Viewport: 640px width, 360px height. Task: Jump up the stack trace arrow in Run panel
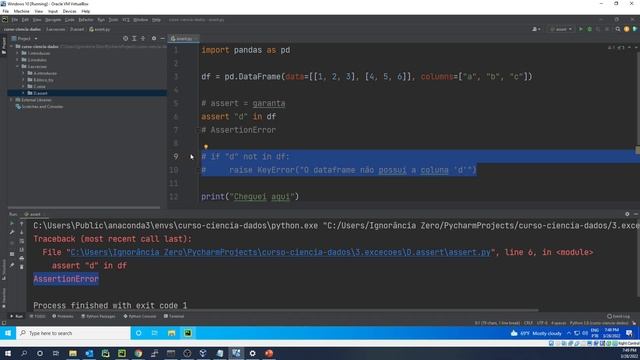click(22, 224)
